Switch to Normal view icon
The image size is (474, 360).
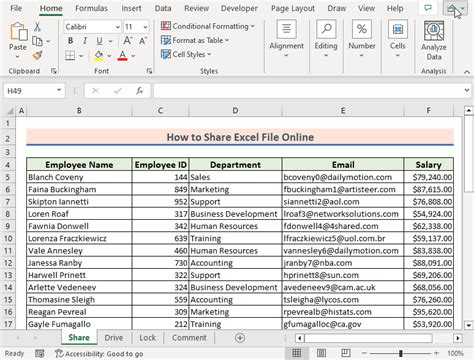(x=296, y=353)
